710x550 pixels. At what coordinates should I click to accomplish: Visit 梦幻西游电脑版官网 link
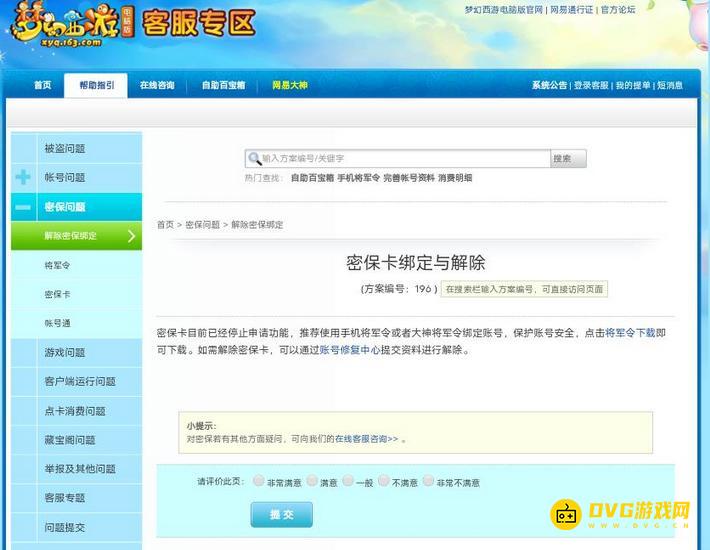(x=504, y=10)
